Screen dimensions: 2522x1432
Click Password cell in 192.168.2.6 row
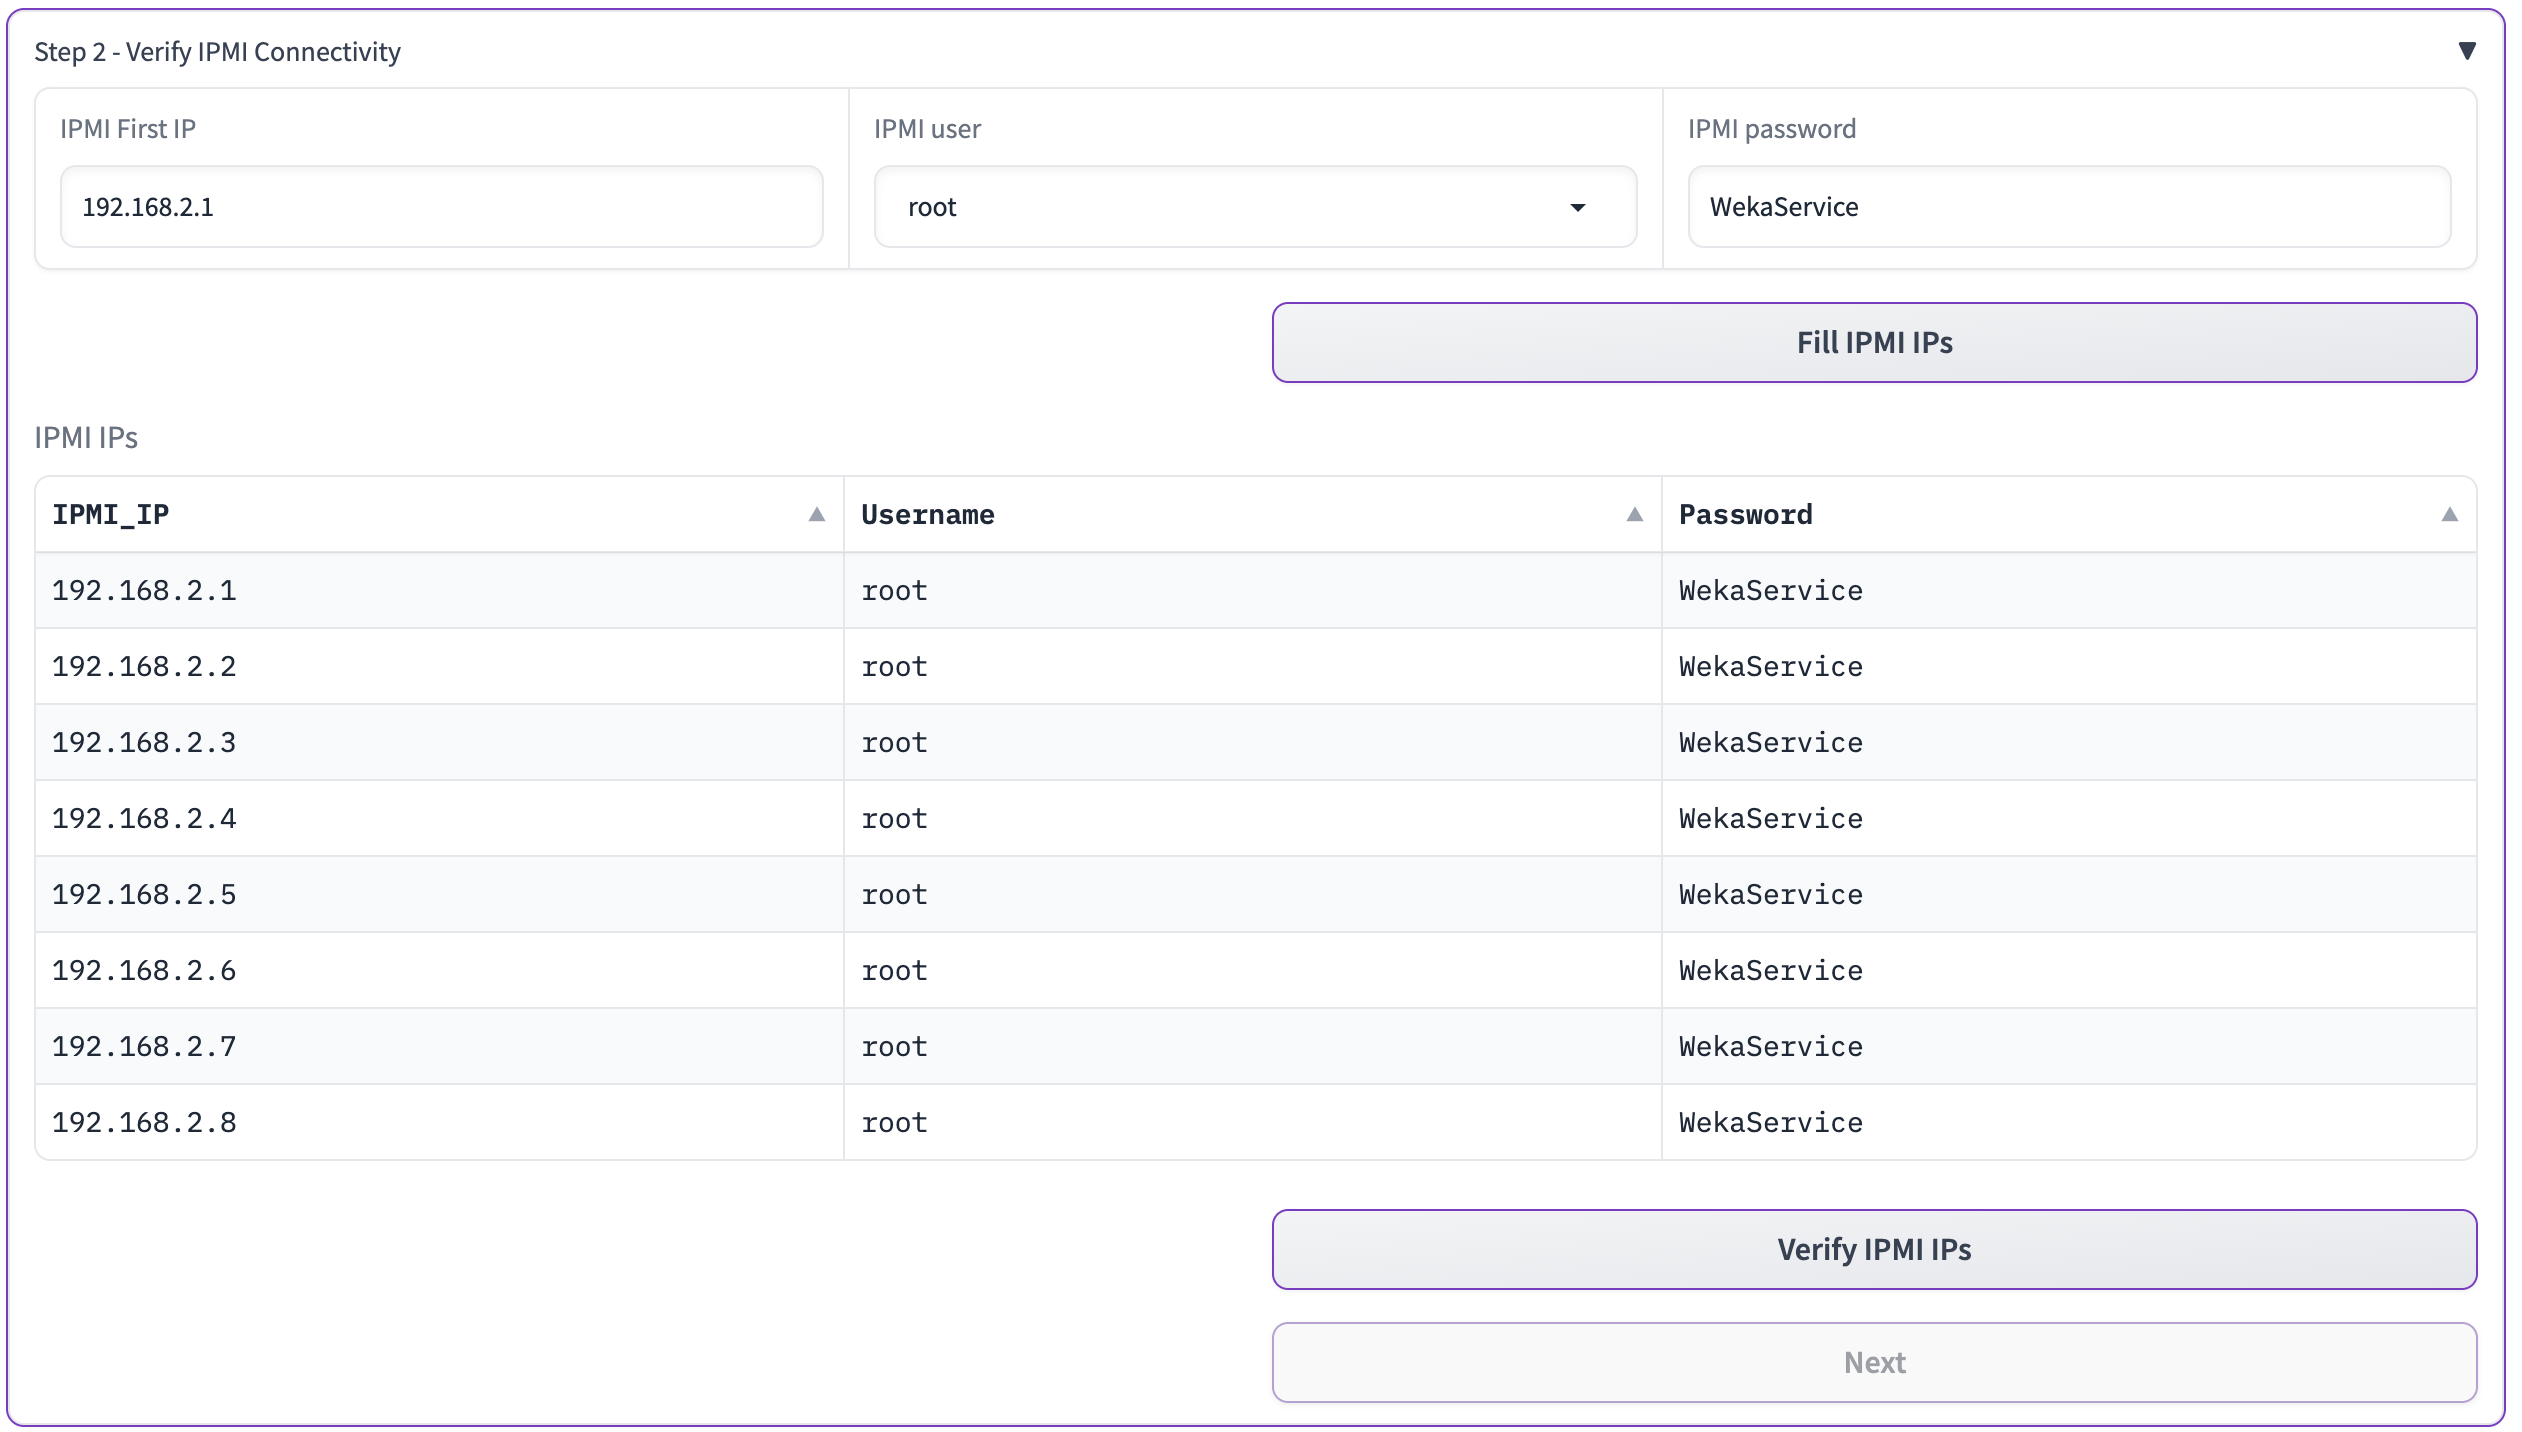click(x=1770, y=971)
